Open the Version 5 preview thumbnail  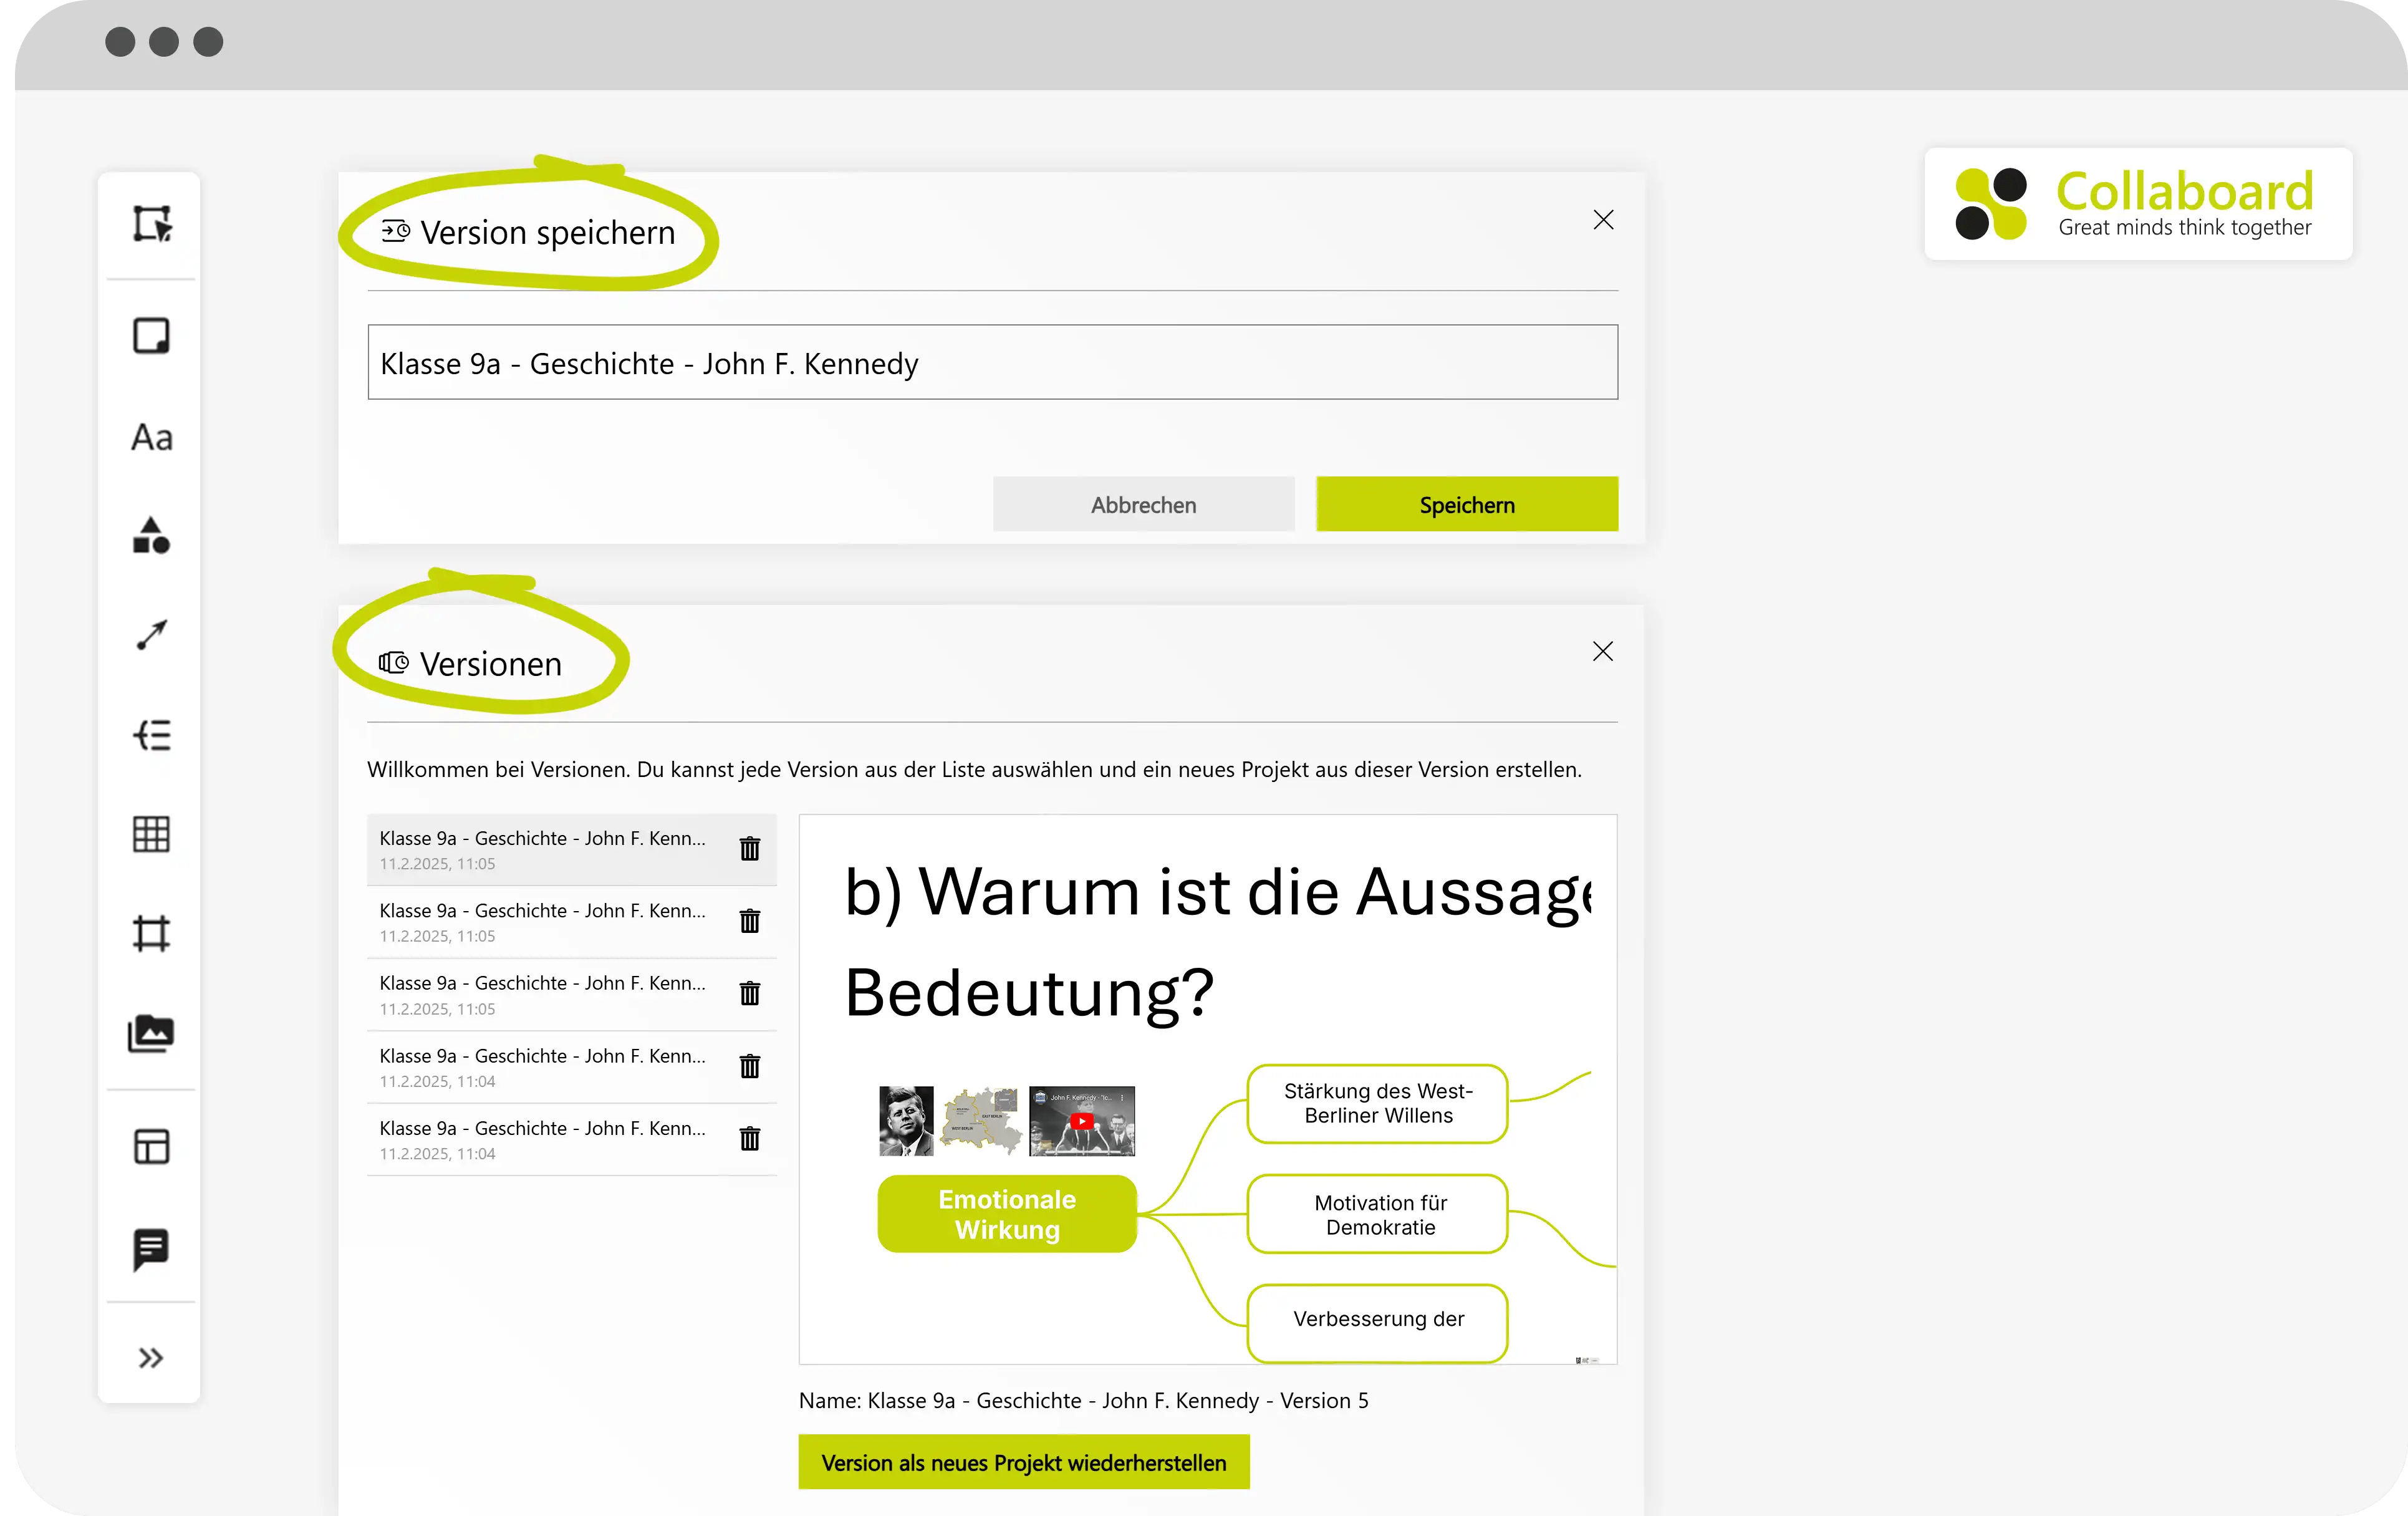pyautogui.click(x=1207, y=1090)
